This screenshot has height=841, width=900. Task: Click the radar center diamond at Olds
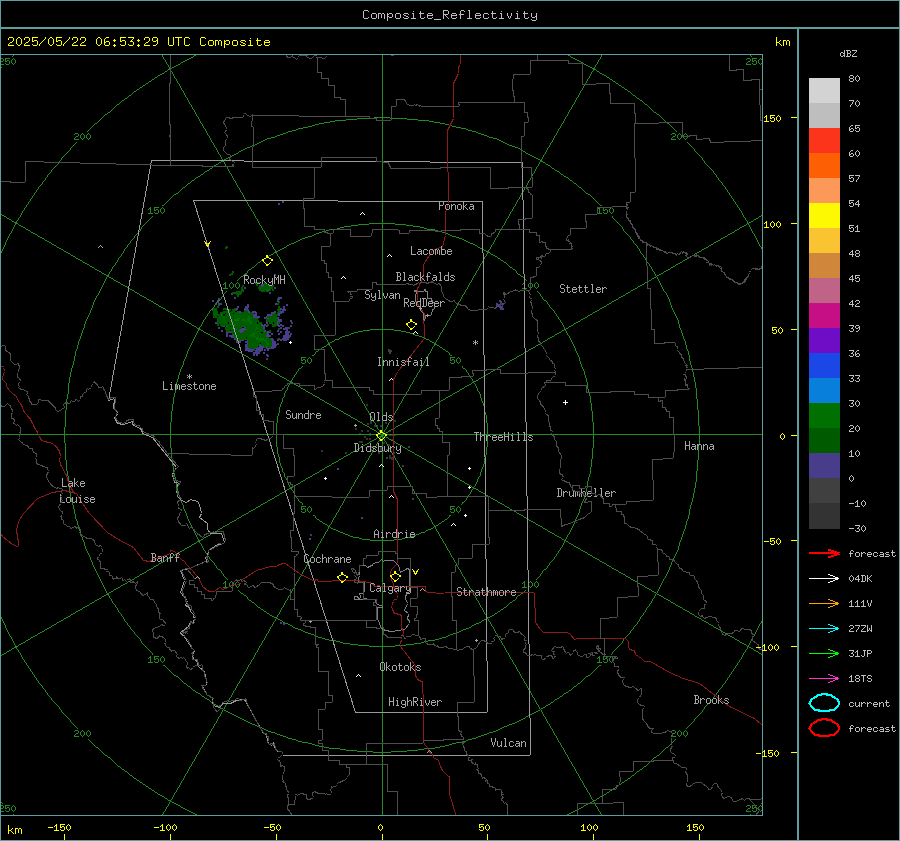pos(381,436)
